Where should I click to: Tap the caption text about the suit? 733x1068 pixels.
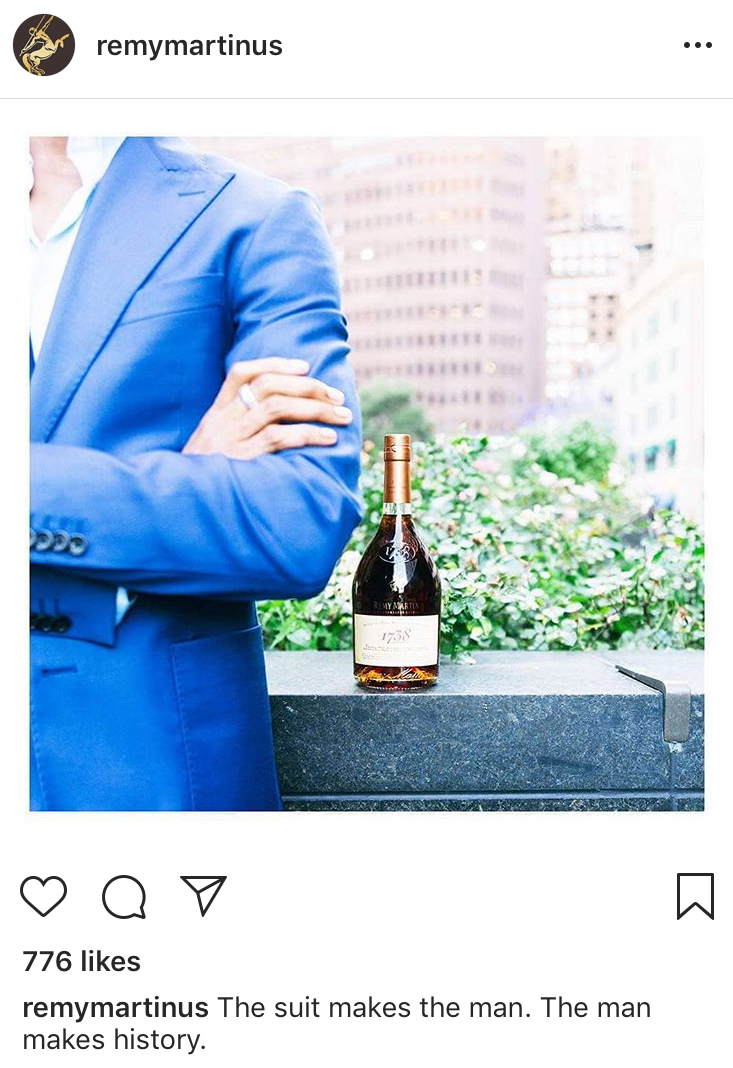337,1023
